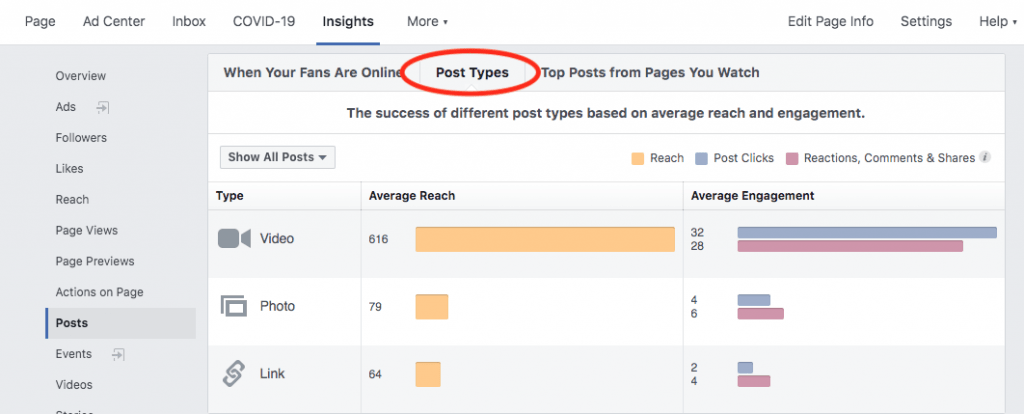Select Followers in the sidebar
The height and width of the screenshot is (414, 1024).
[x=81, y=138]
